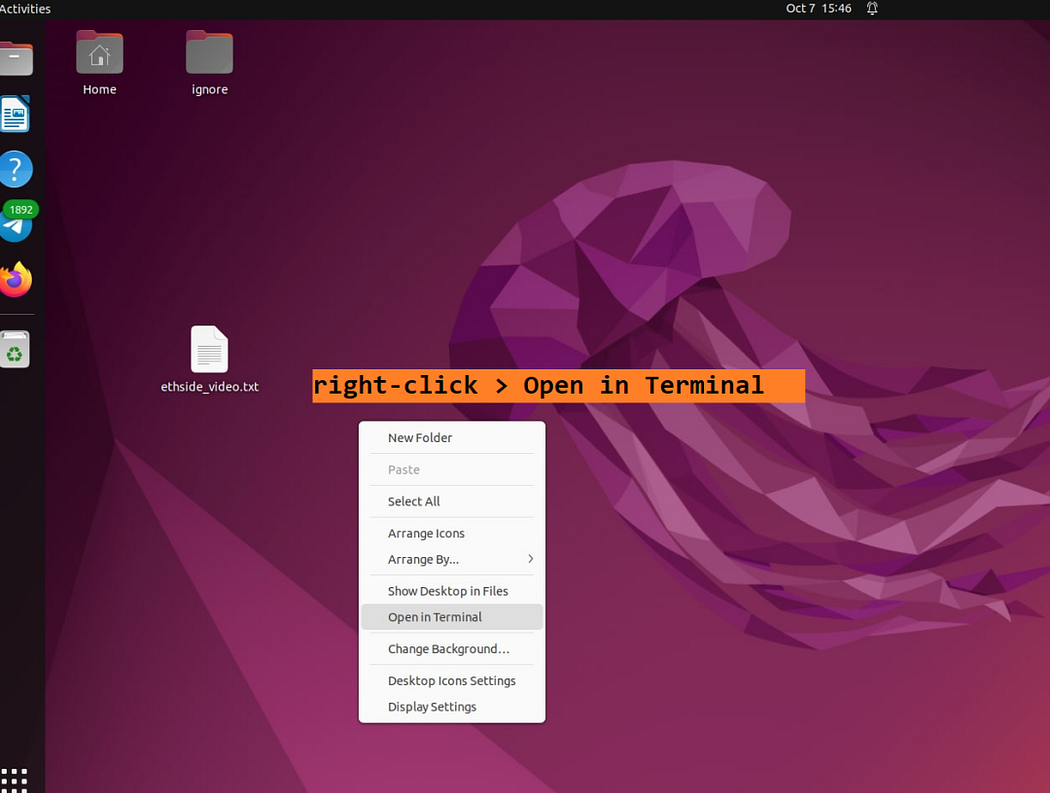
Task: Choose Select All in context menu
Action: [x=414, y=502]
